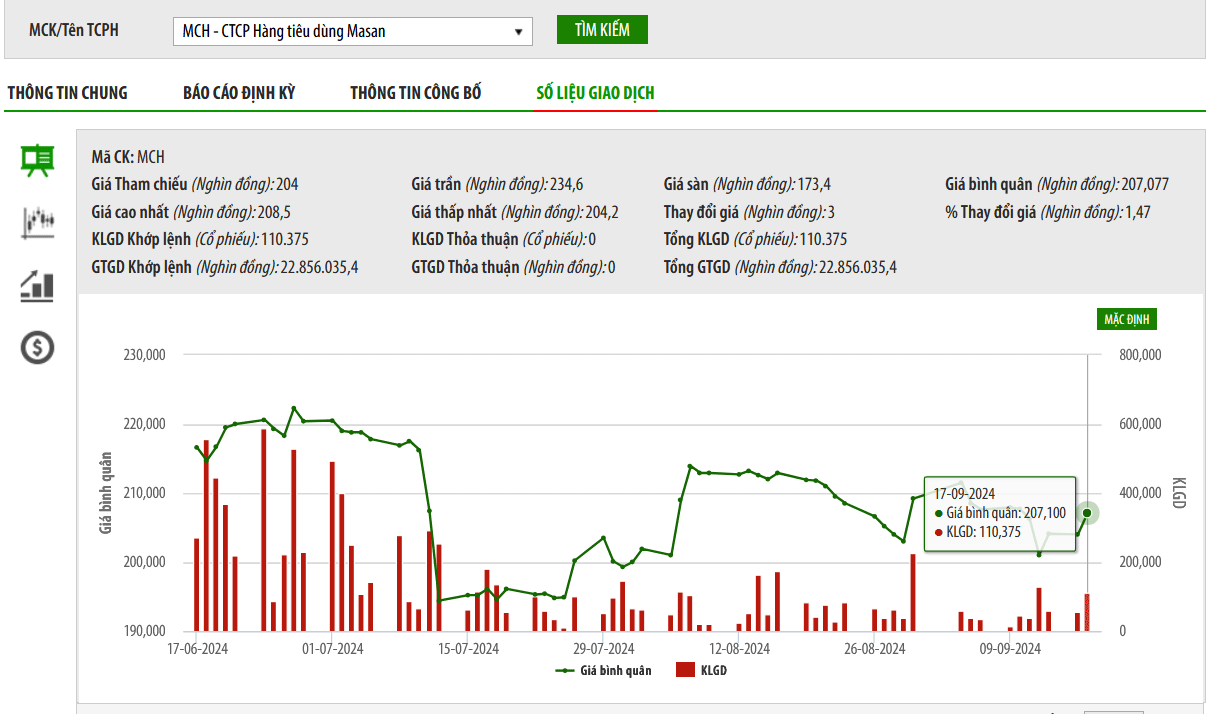Image resolution: width=1212 pixels, height=714 pixels.
Task: Switch to the Thông tin chung tab
Action: 67,93
